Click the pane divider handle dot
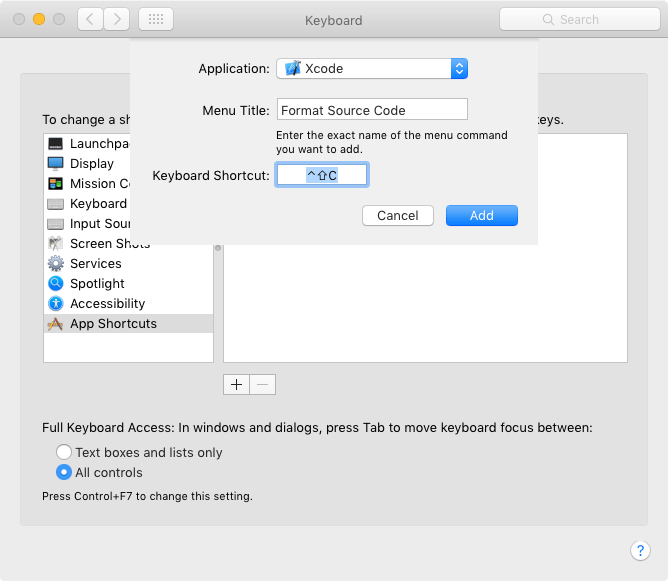668x581 pixels. tap(218, 248)
